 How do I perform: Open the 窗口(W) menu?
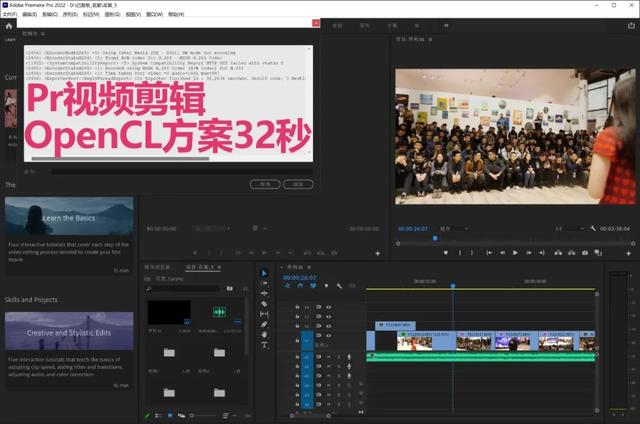(x=155, y=14)
